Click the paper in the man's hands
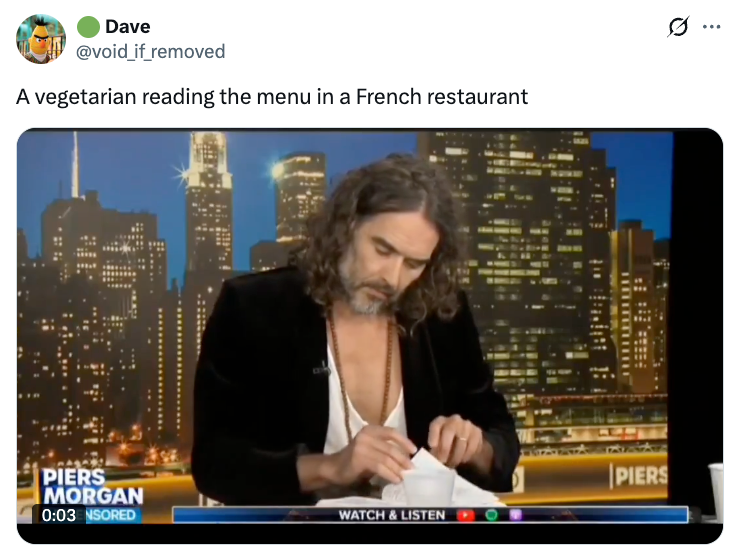741x558 pixels. pos(428,475)
